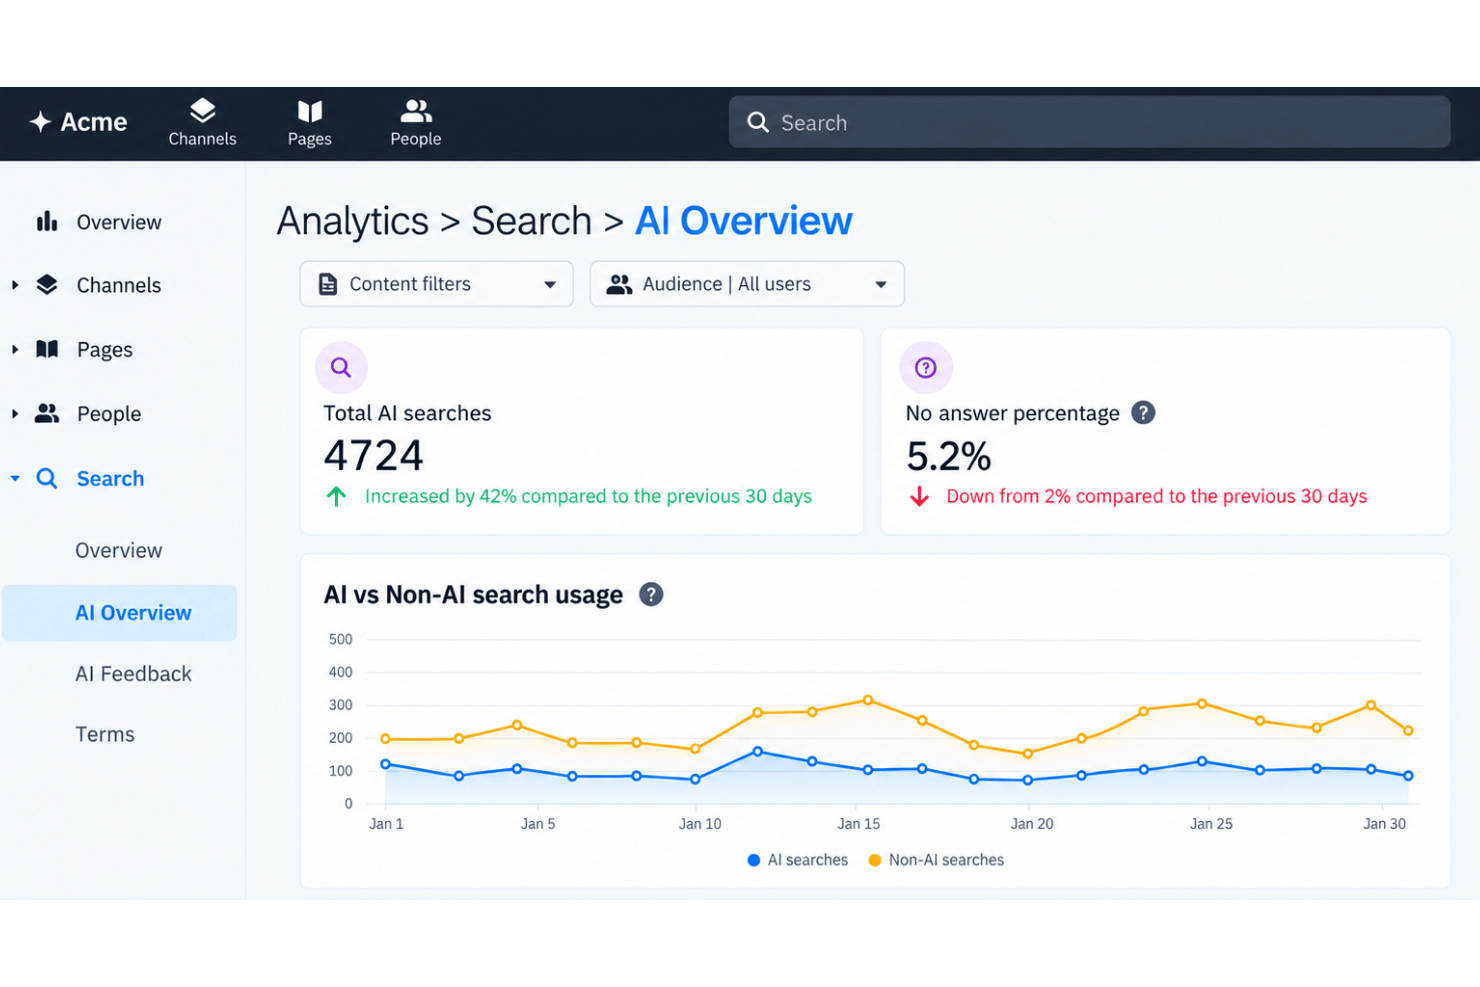Image resolution: width=1480 pixels, height=987 pixels.
Task: Open AI Feedback in the sidebar
Action: pyautogui.click(x=133, y=673)
